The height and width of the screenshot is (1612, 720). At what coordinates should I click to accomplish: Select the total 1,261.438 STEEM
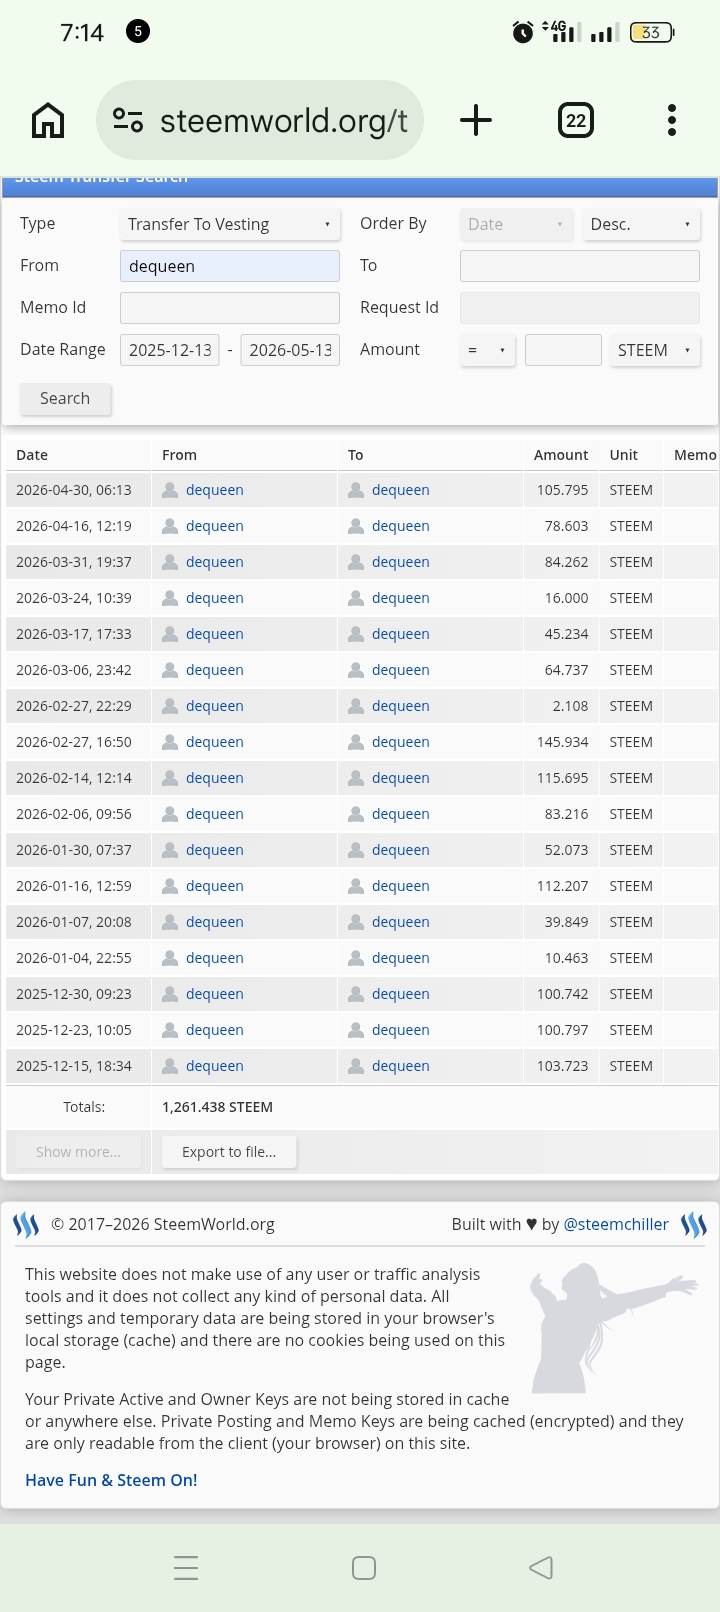tap(217, 1107)
